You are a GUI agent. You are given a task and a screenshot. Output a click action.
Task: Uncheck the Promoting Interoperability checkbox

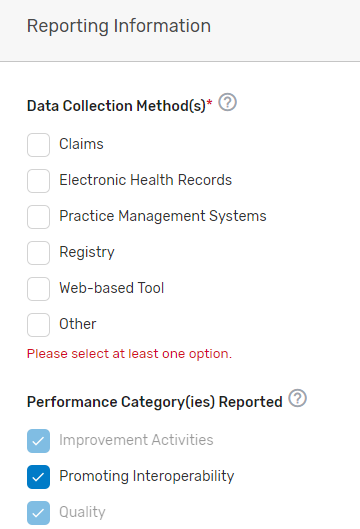(x=38, y=477)
